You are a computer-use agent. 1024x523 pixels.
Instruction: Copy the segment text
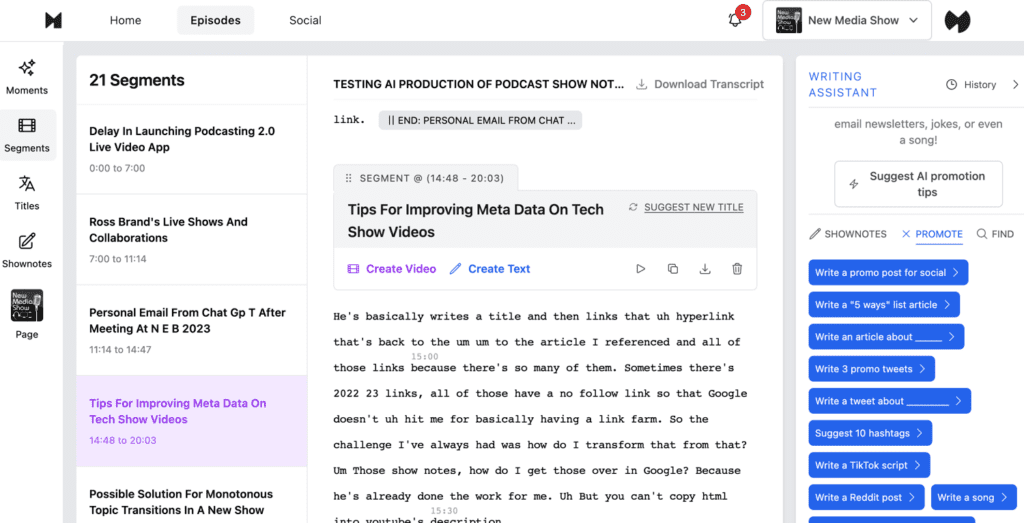[x=673, y=268]
